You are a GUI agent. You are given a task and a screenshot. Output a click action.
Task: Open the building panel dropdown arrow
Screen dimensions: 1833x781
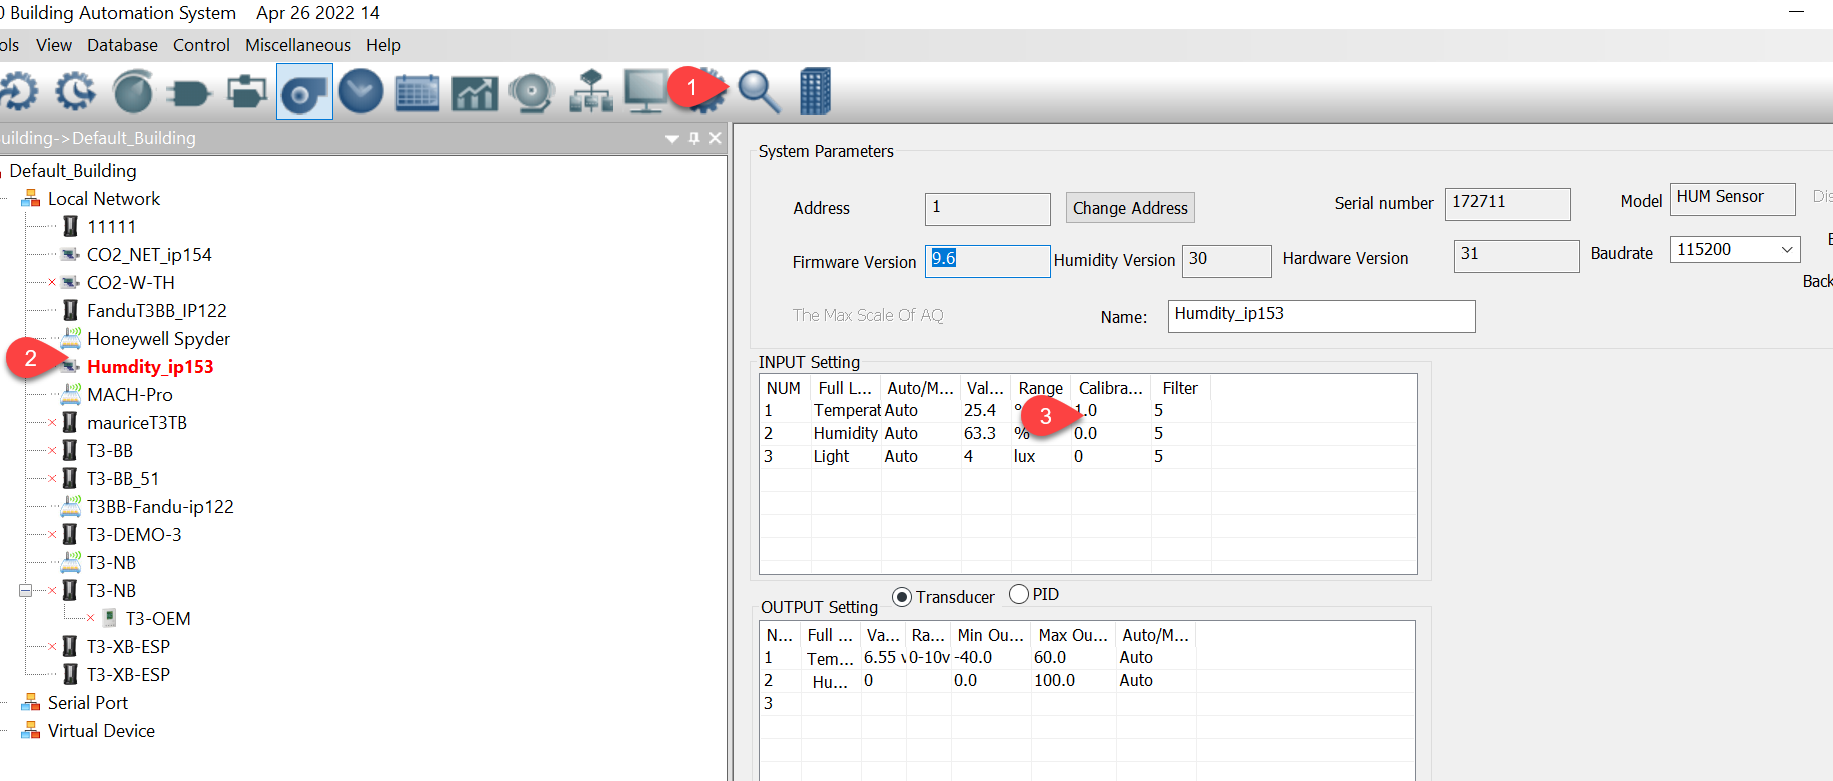tap(672, 139)
